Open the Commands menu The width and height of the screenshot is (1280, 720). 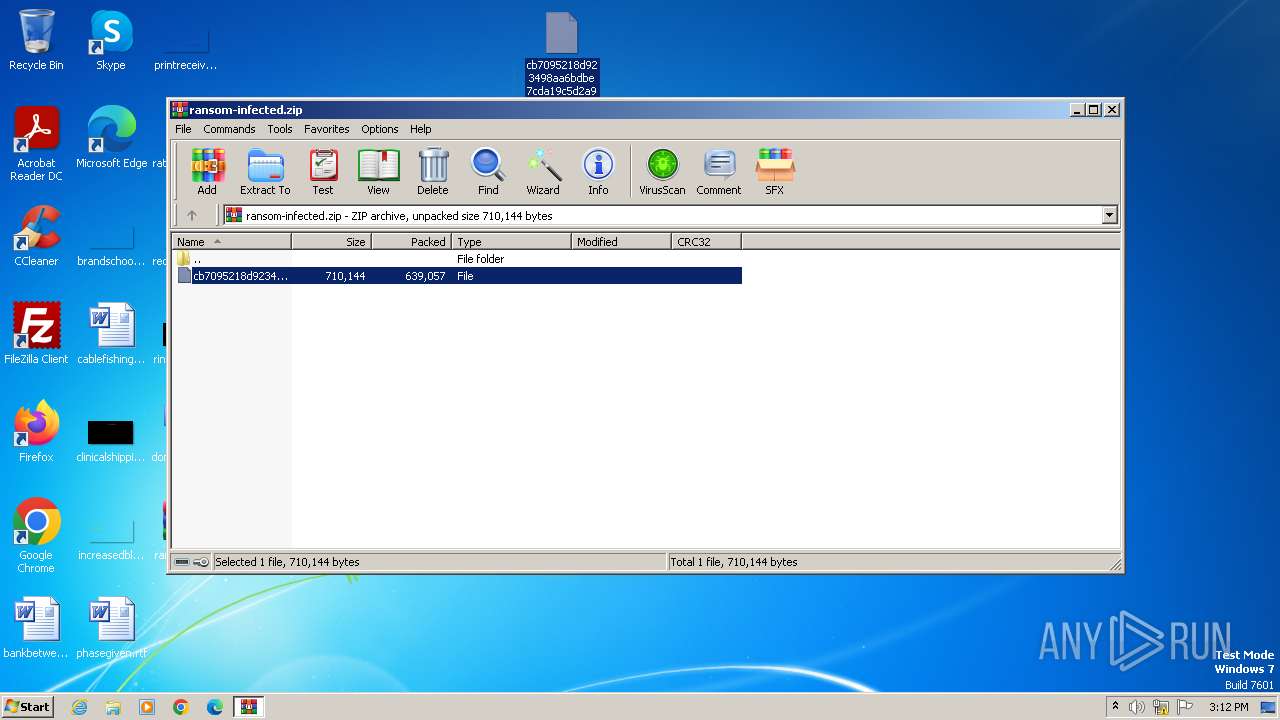(229, 129)
